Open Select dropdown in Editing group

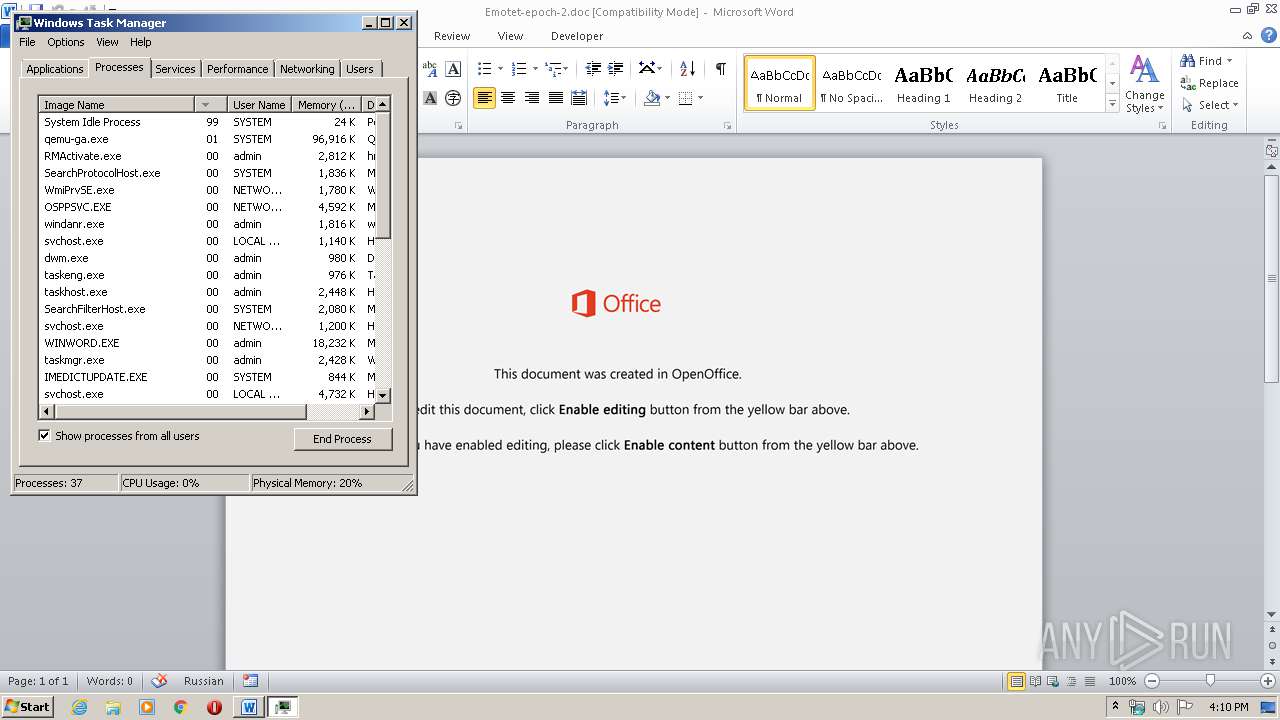point(1235,105)
